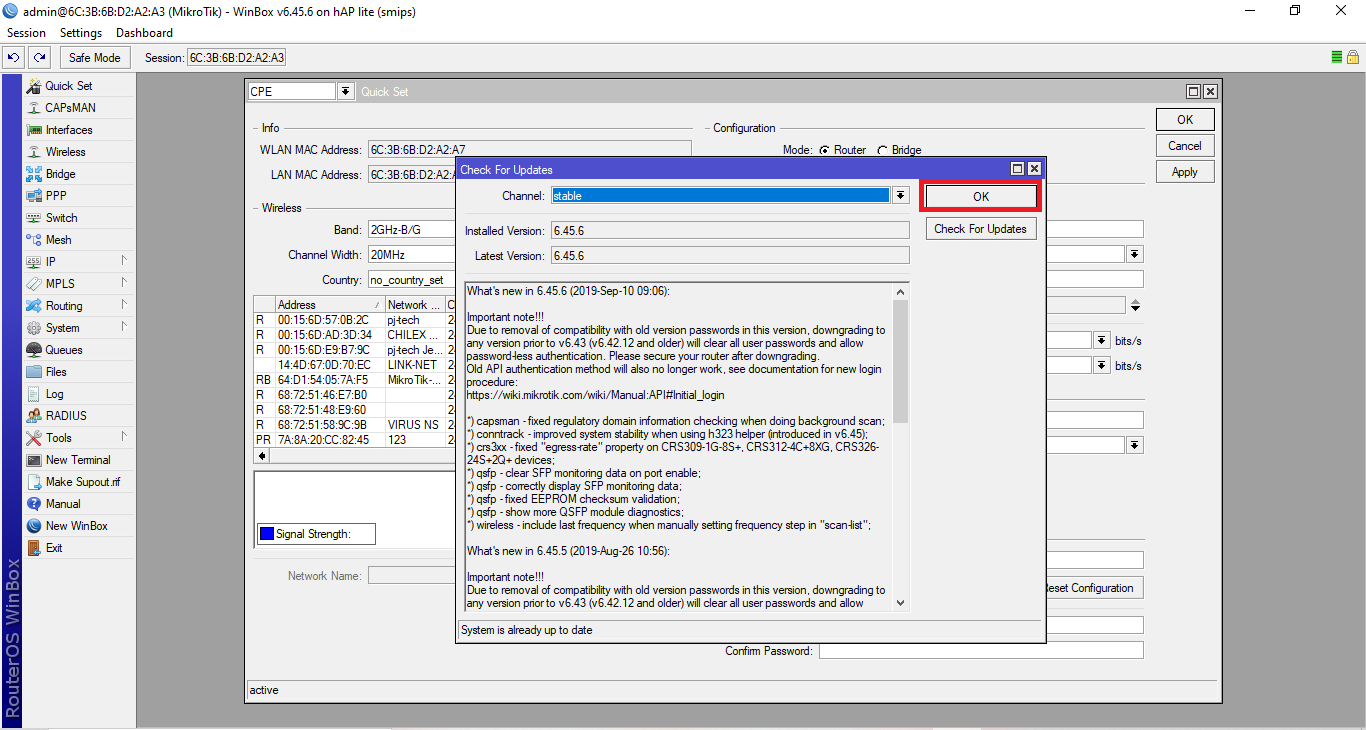This screenshot has height=730, width=1366.
Task: Expand the Routing submenu arrow
Action: (x=124, y=305)
